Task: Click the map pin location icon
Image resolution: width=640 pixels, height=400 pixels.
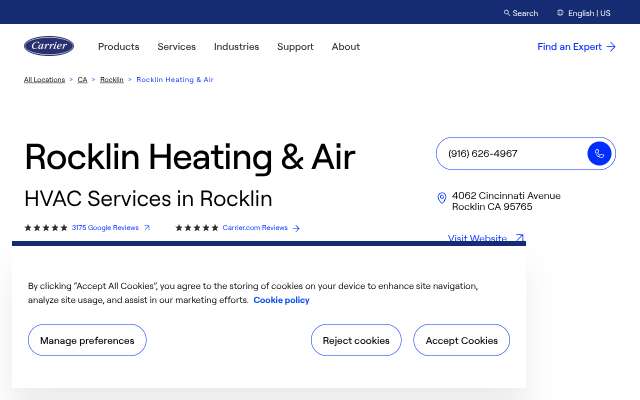Action: coord(442,198)
